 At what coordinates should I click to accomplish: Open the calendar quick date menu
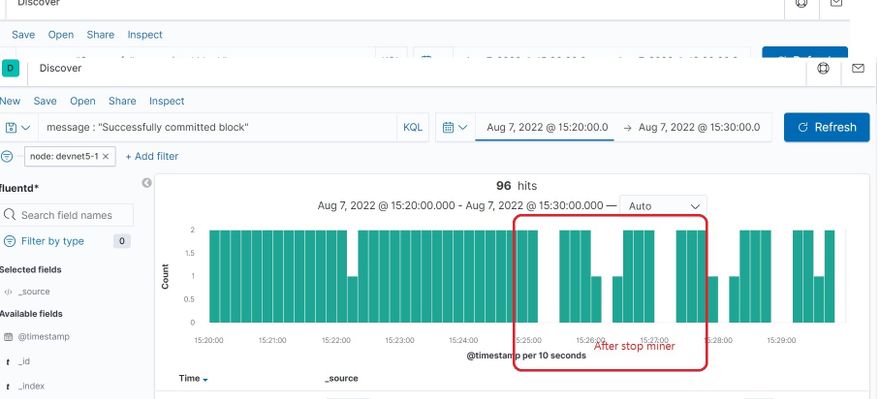455,127
